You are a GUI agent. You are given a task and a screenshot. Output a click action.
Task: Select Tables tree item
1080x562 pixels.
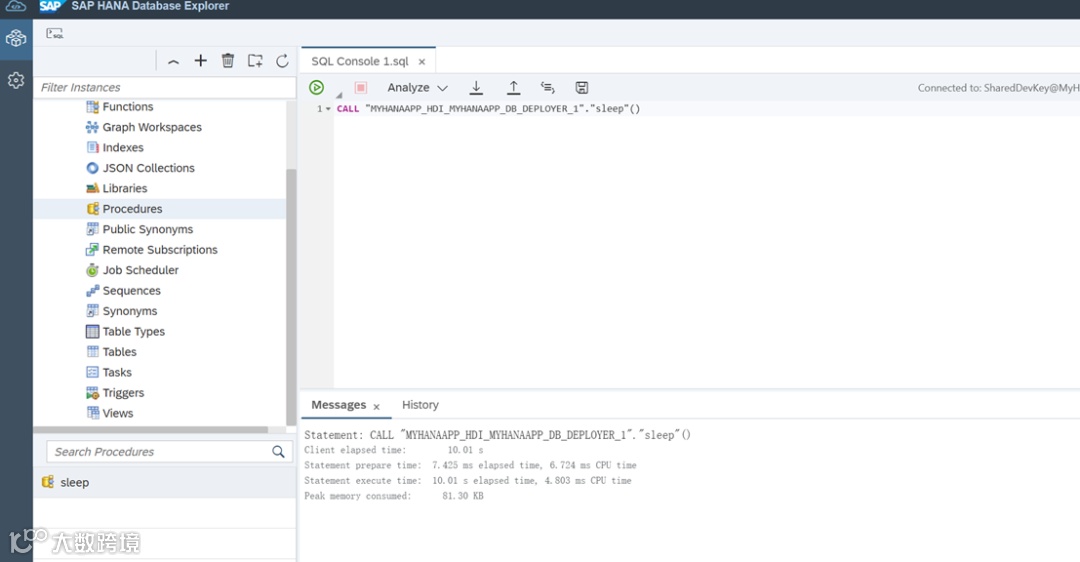(x=119, y=352)
